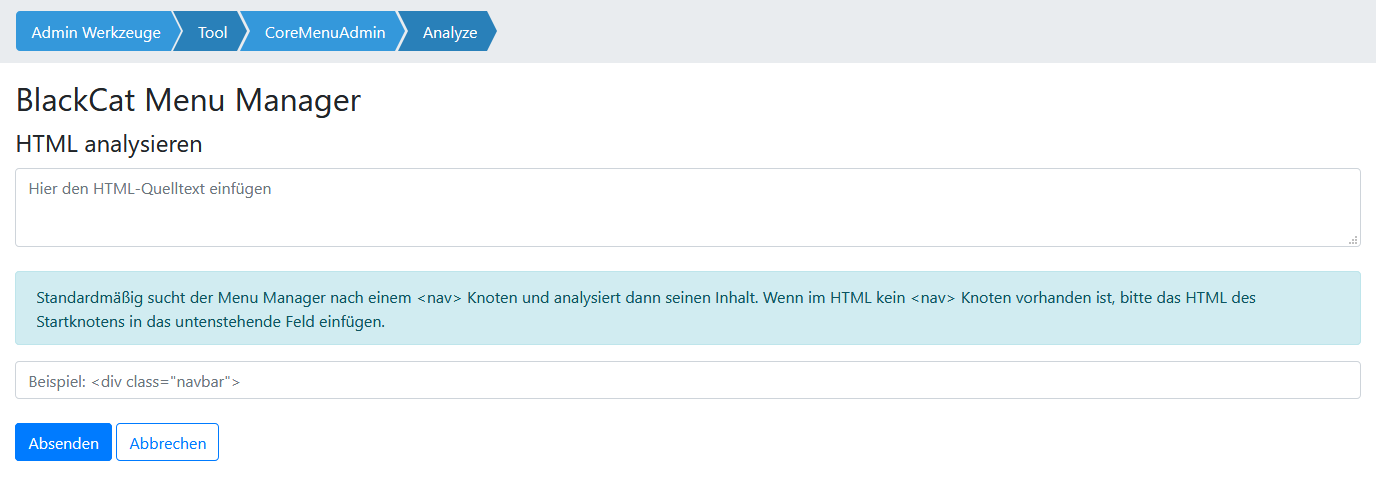Click the BlackCat Menu Manager heading
Screen dimensions: 1377x484
pyautogui.click(x=188, y=100)
